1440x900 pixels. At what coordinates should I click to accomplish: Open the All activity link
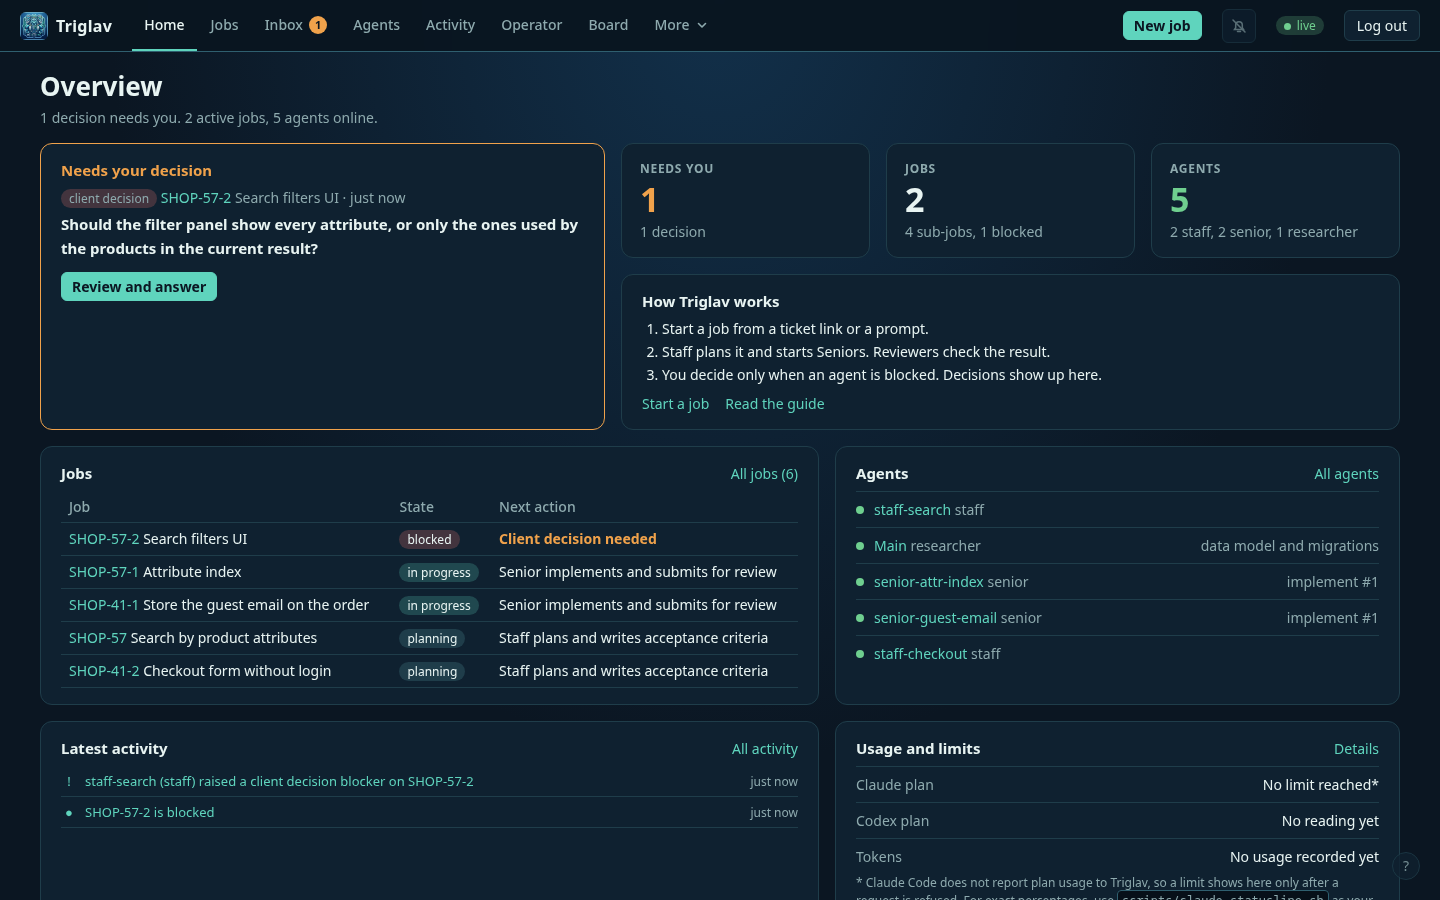[x=765, y=749]
